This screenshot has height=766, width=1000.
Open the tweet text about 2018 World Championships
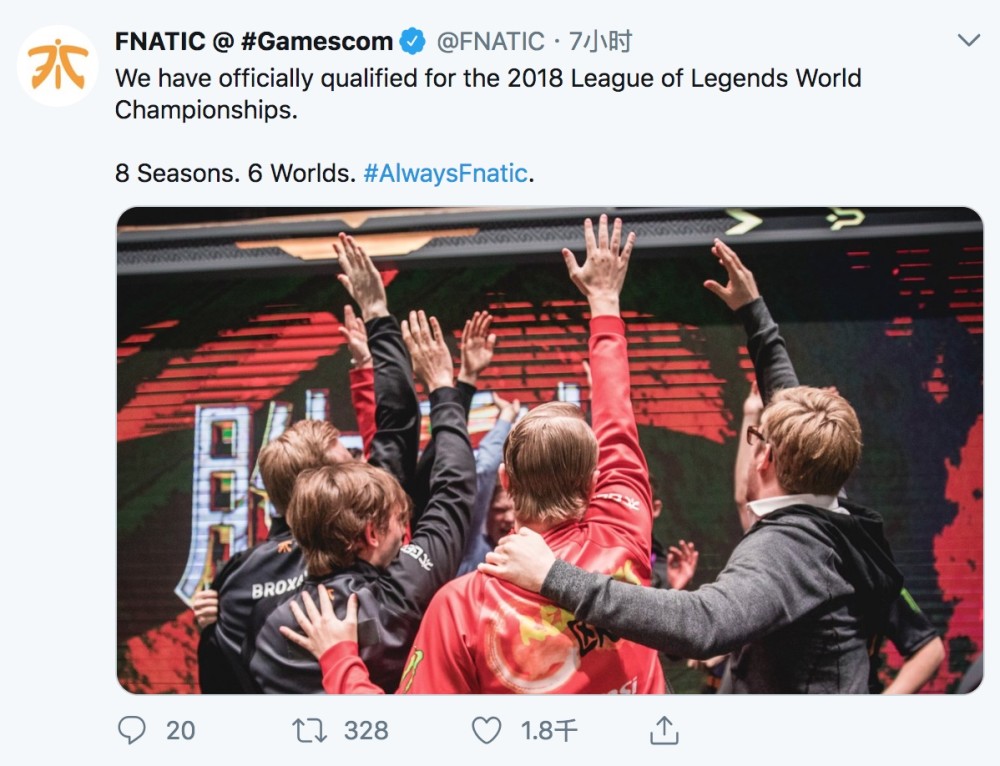489,94
